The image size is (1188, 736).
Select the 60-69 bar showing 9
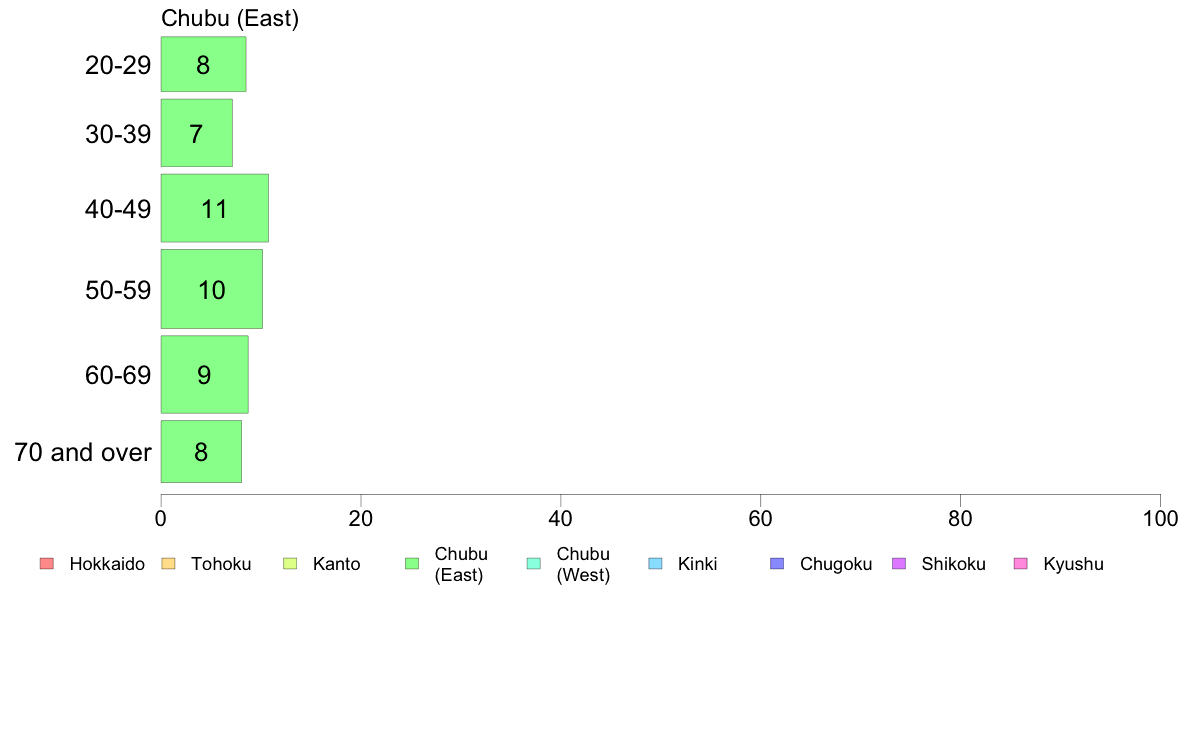(205, 374)
